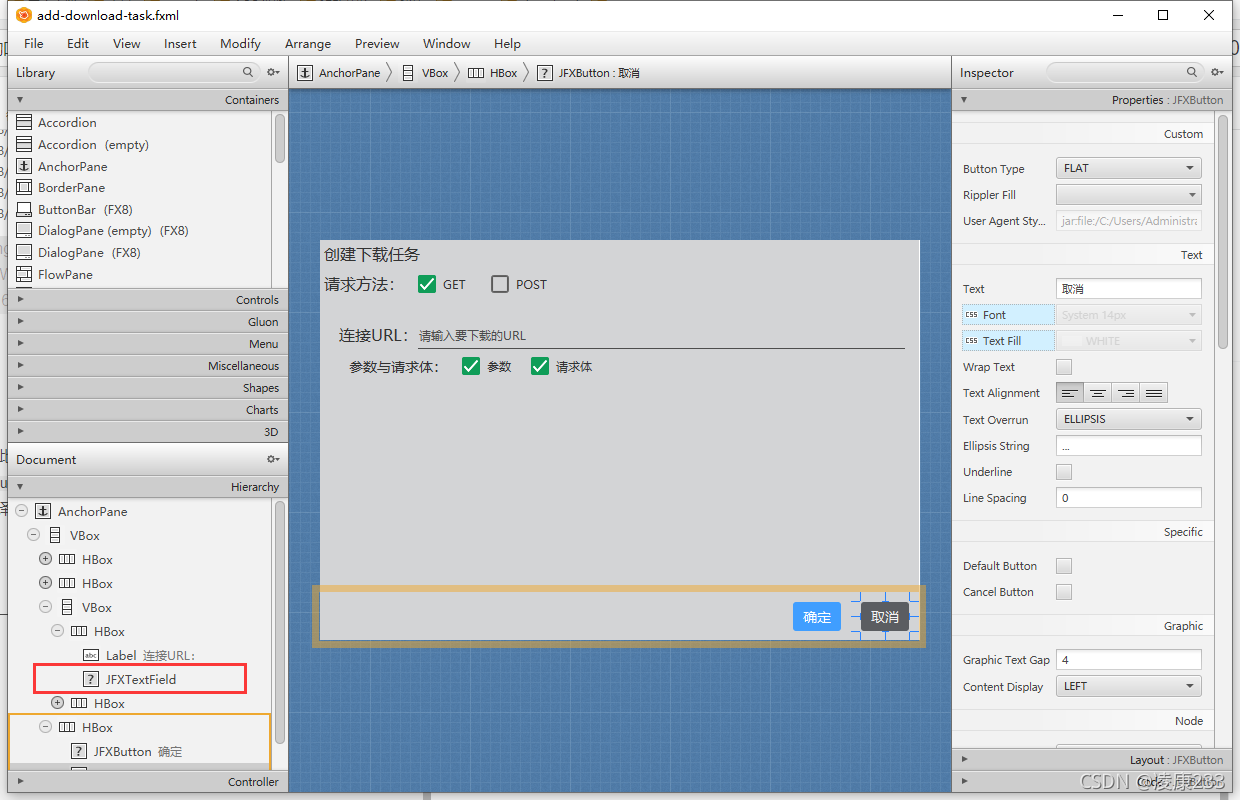Click the Graphic Text Gap field

click(x=1129, y=660)
